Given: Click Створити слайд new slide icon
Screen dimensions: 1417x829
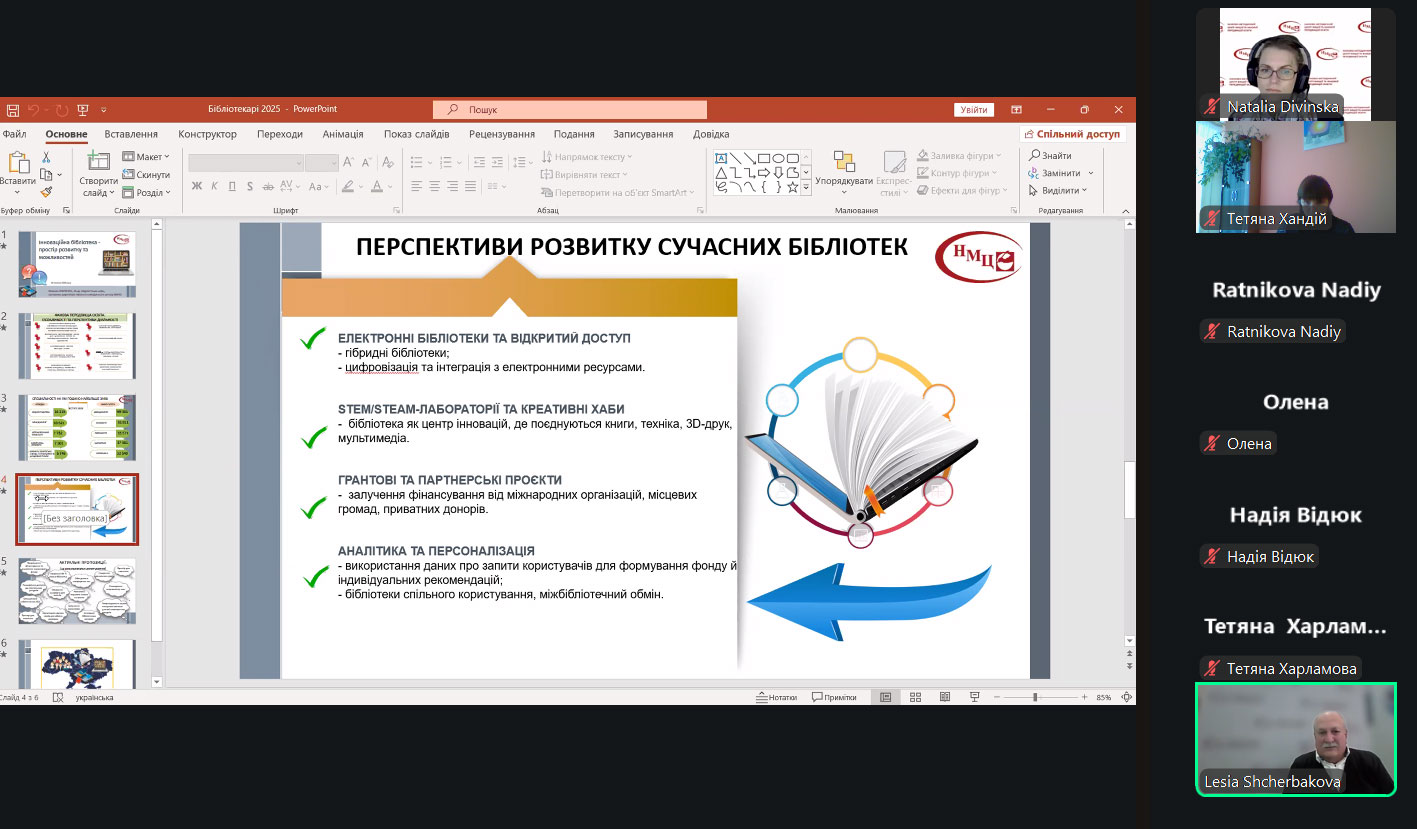Looking at the screenshot, I should [x=98, y=163].
